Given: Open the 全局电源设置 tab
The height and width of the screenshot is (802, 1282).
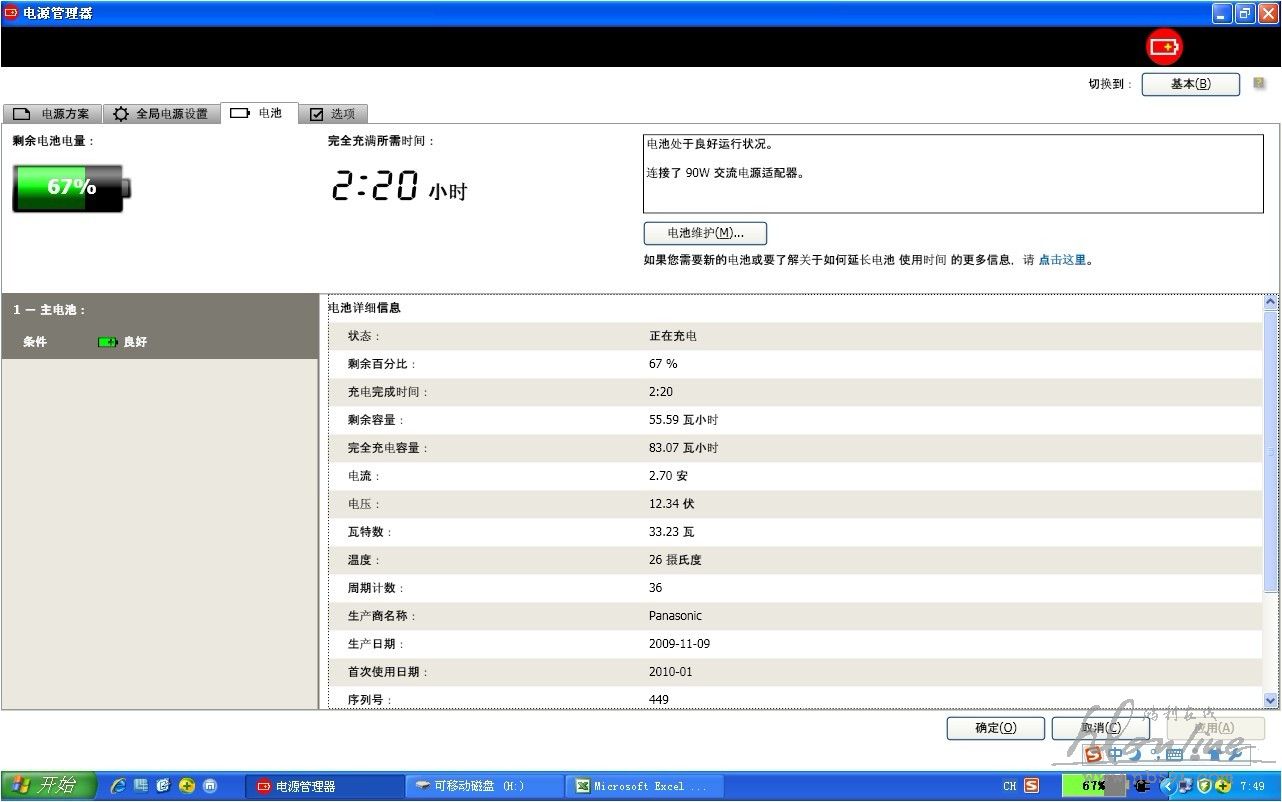Looking at the screenshot, I should click(x=161, y=114).
